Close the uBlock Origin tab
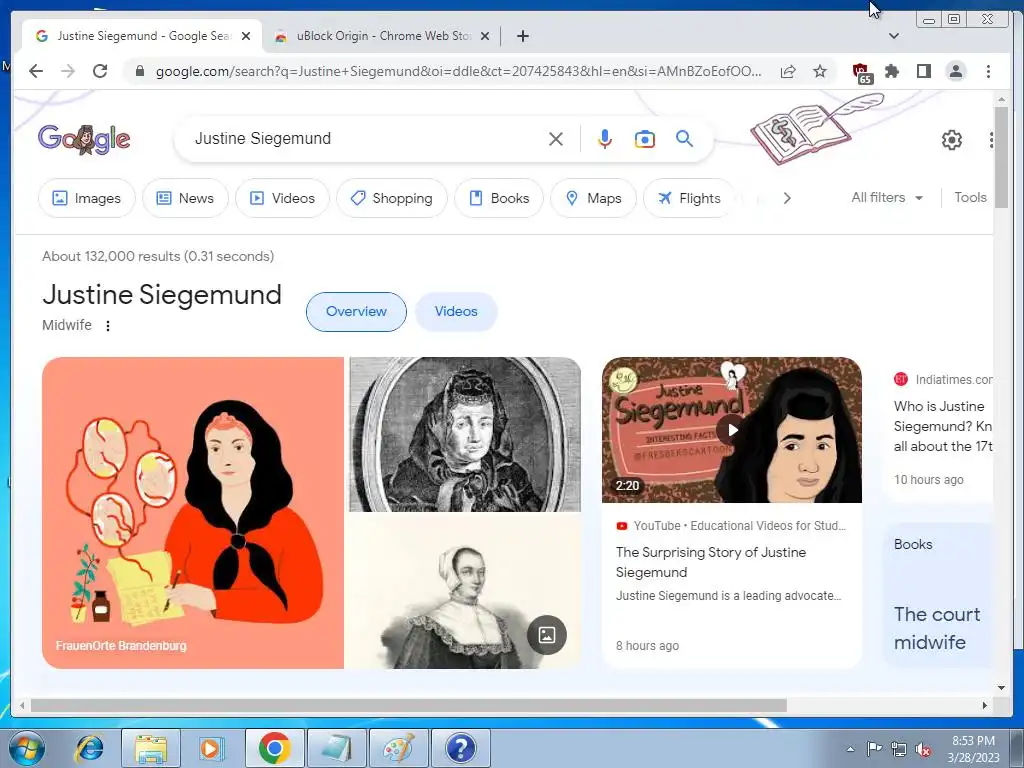Image resolution: width=1024 pixels, height=768 pixels. (x=485, y=36)
